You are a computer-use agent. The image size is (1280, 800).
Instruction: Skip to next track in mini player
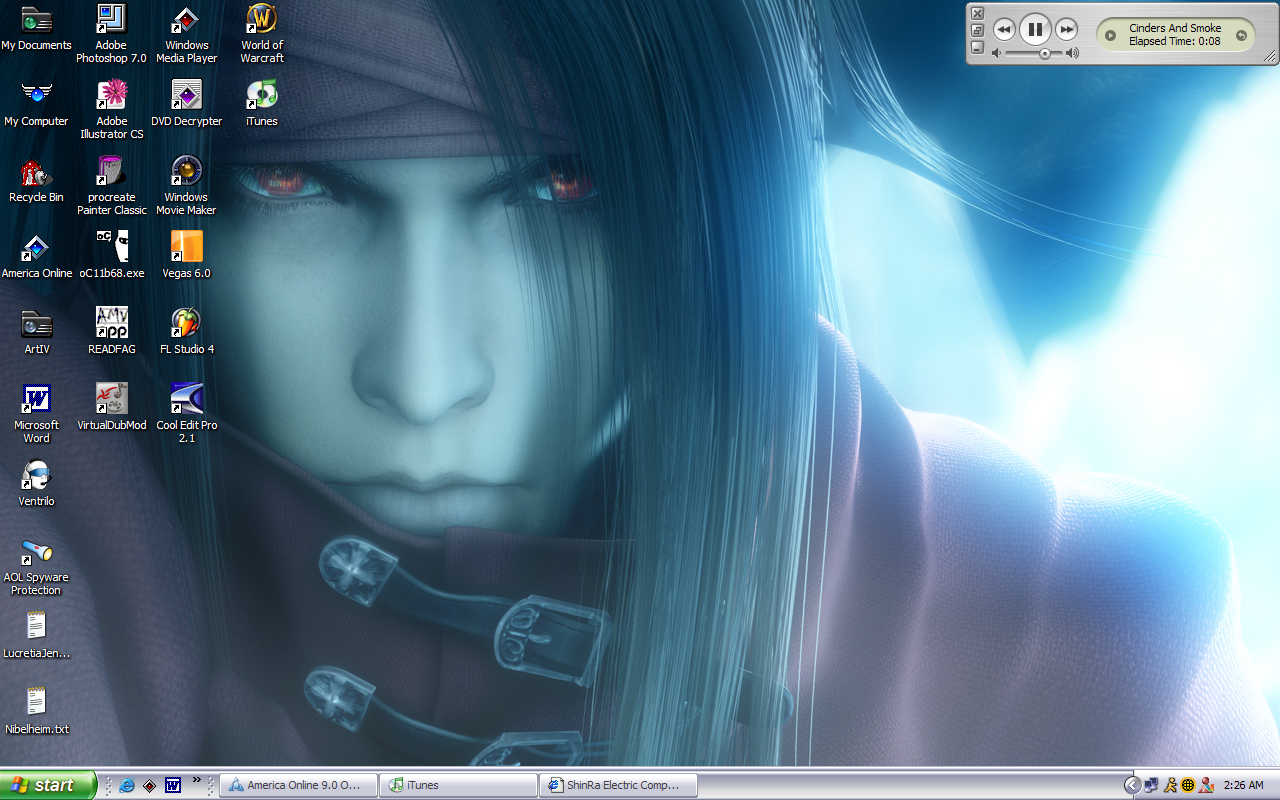coord(1066,29)
